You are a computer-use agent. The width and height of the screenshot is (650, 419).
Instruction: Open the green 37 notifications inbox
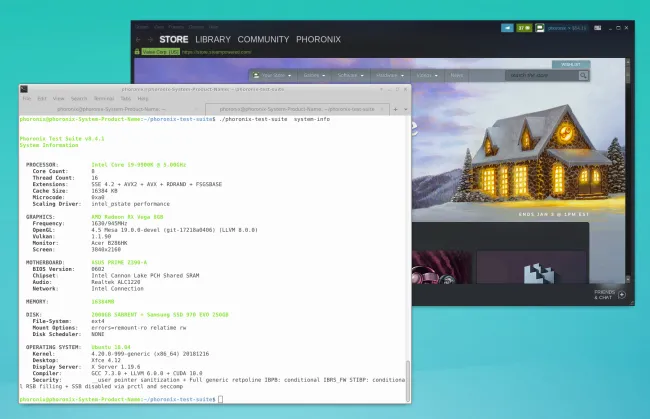click(x=524, y=28)
